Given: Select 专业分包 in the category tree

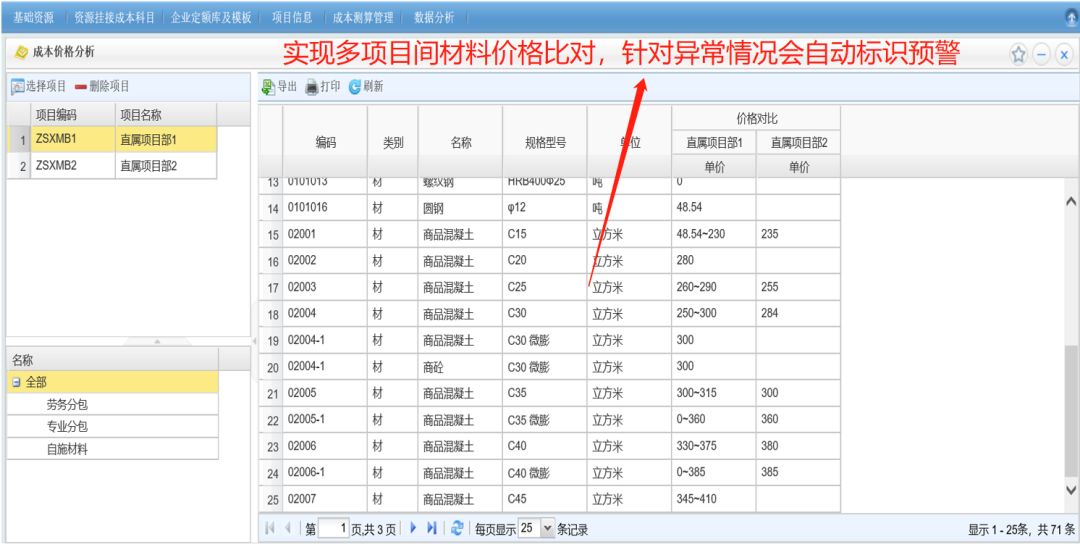Looking at the screenshot, I should coord(67,427).
